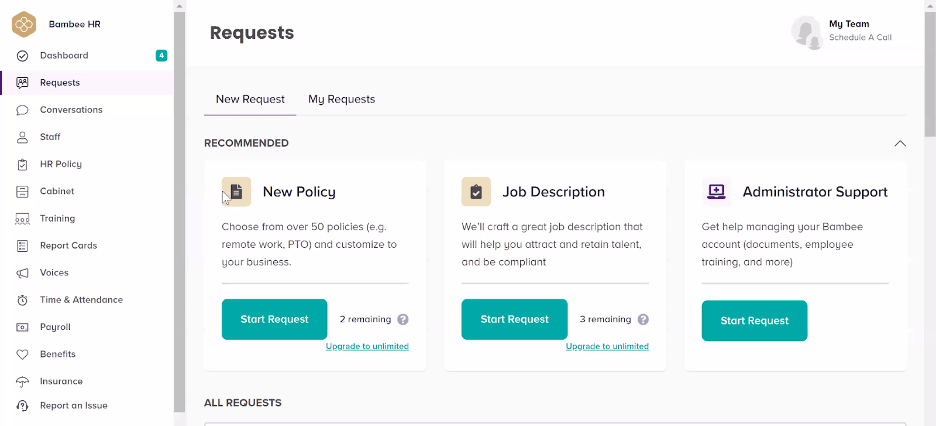Viewport: 936px width, 426px height.
Task: Open the Conversations speech bubble icon
Action: (22, 110)
